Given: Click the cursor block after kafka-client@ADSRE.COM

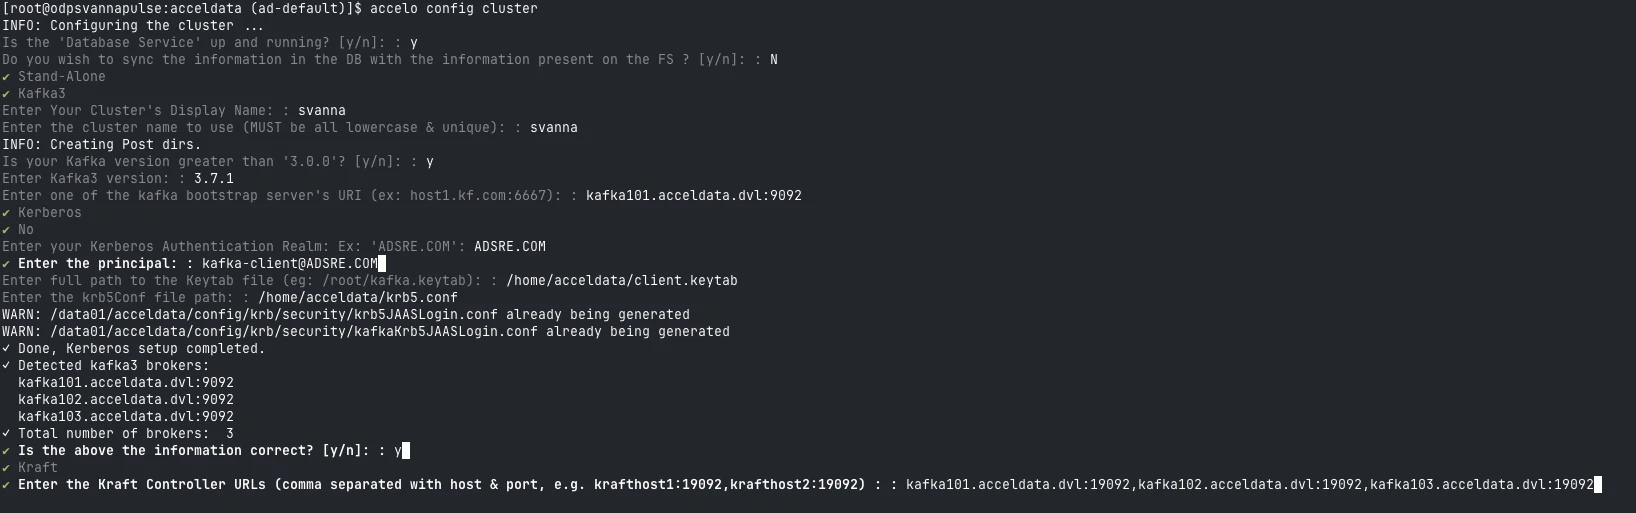Looking at the screenshot, I should pos(382,264).
